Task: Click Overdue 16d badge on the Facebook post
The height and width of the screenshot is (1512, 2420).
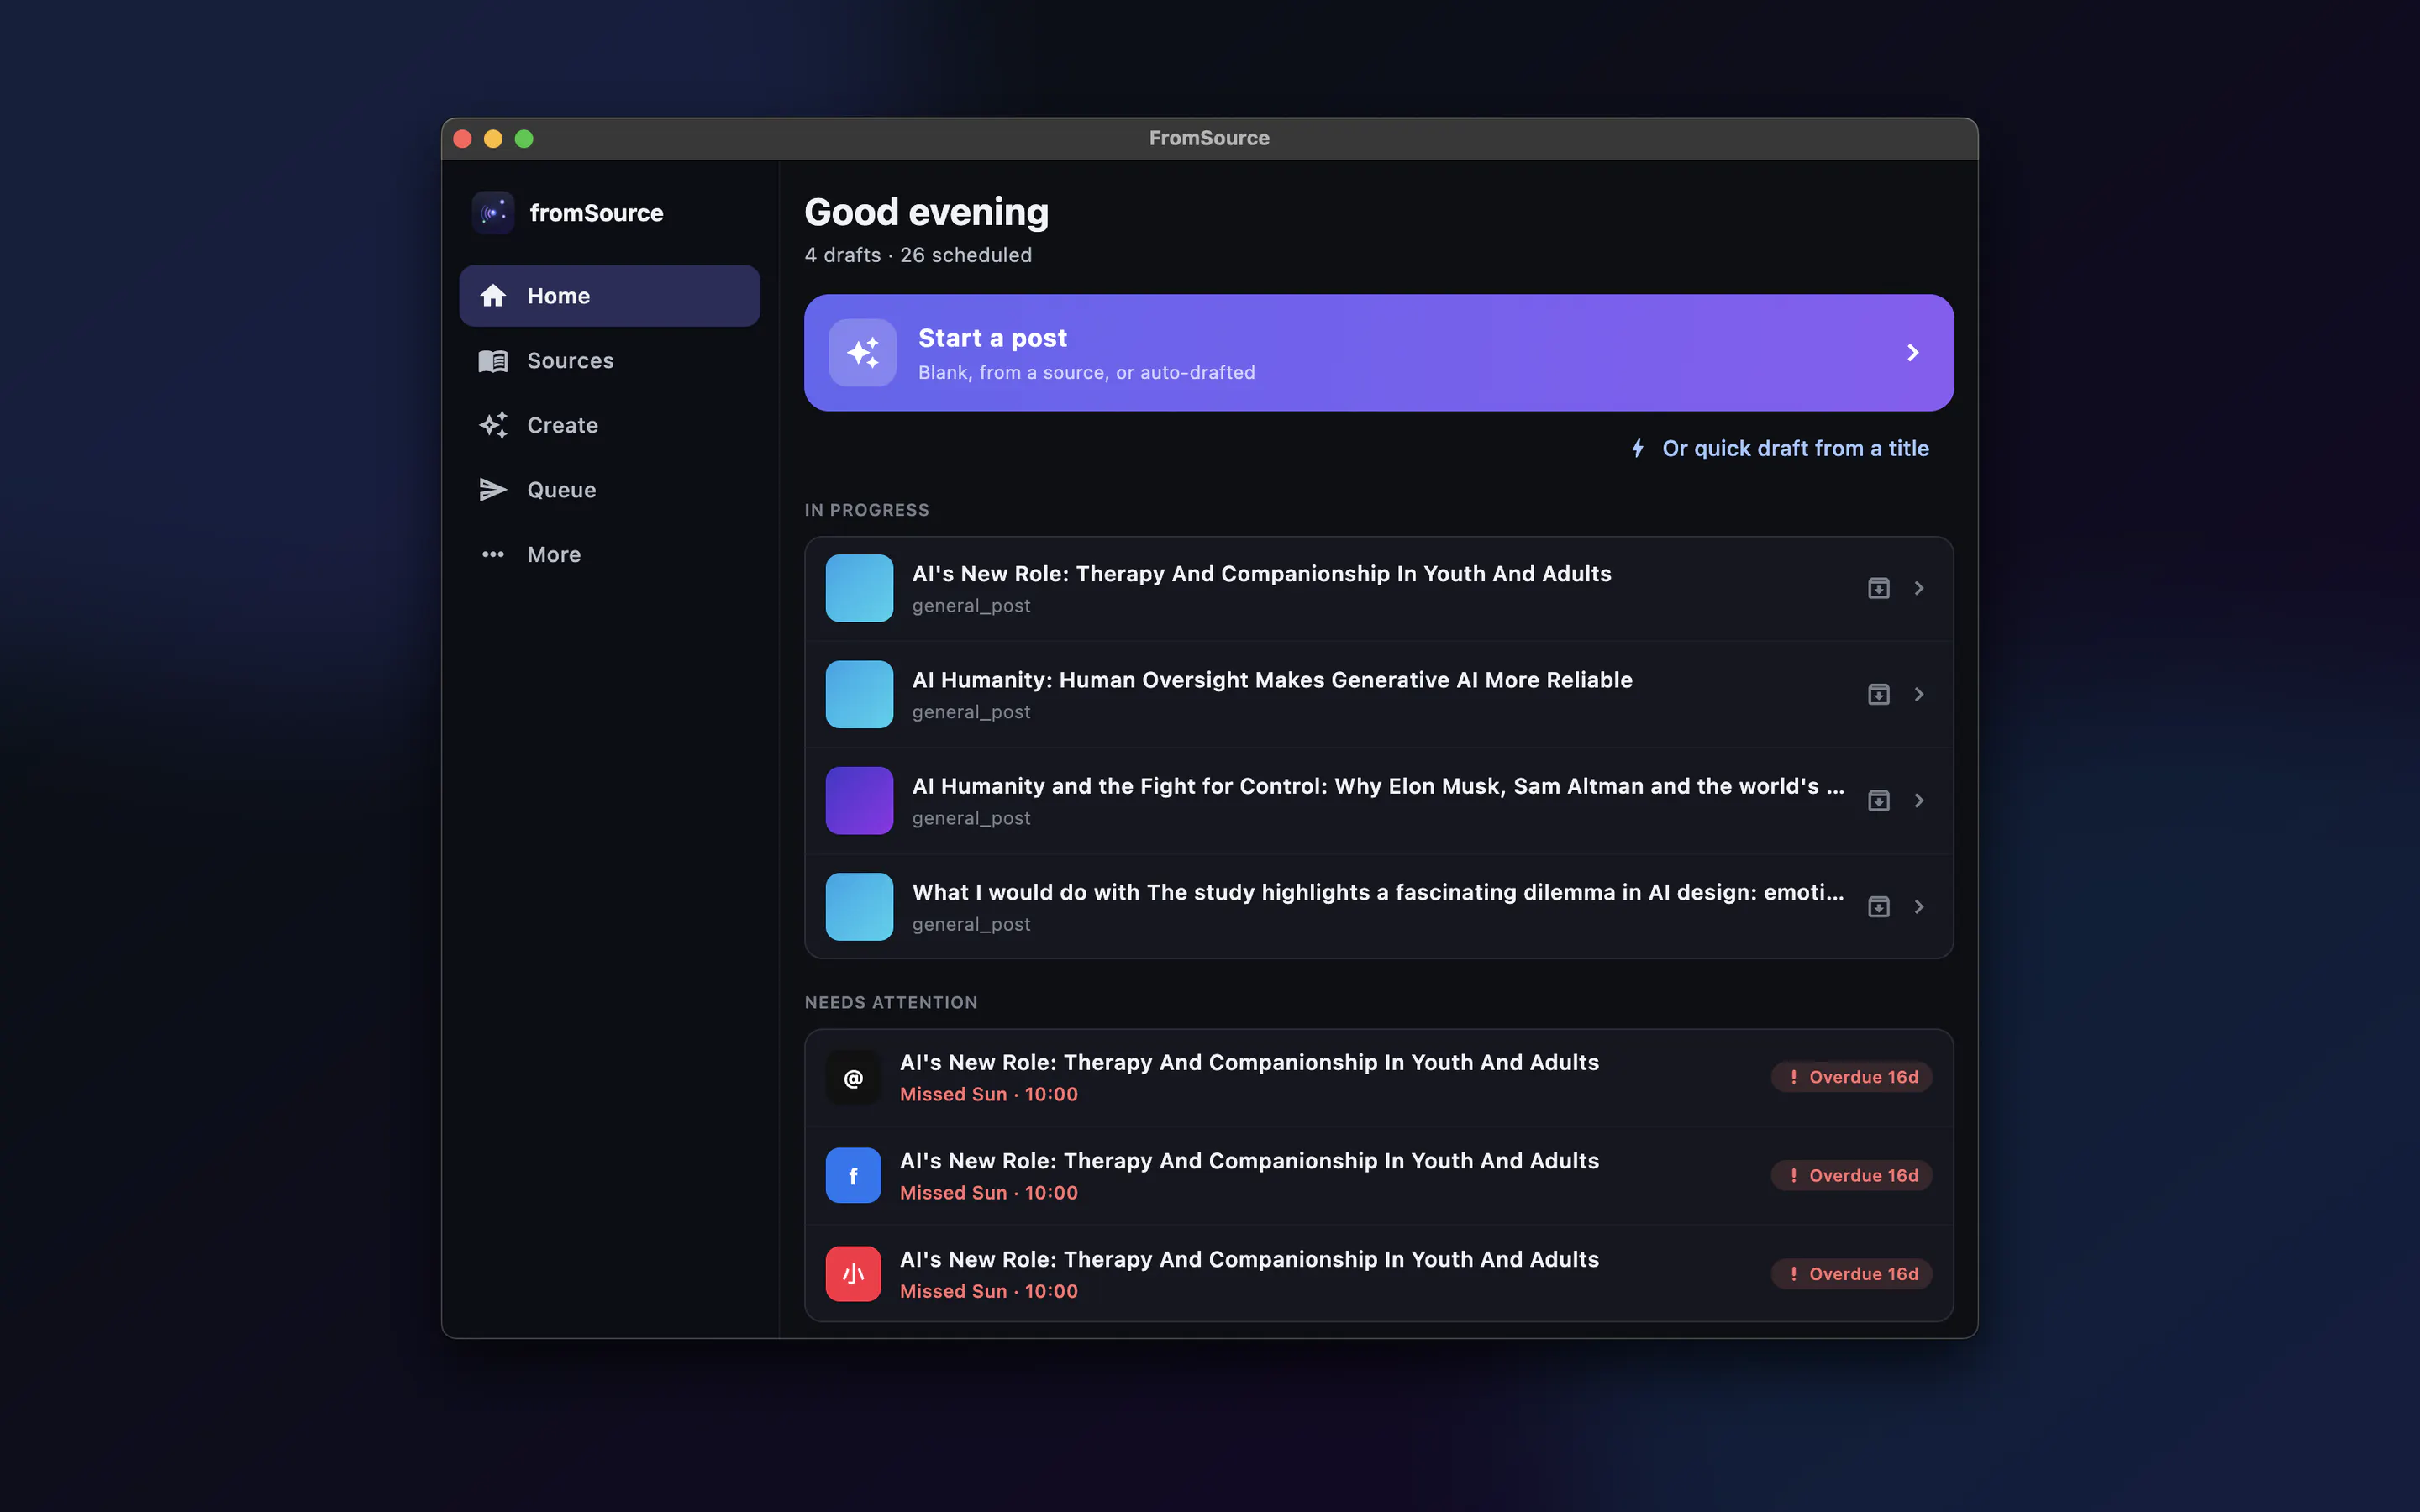Action: click(1852, 1175)
